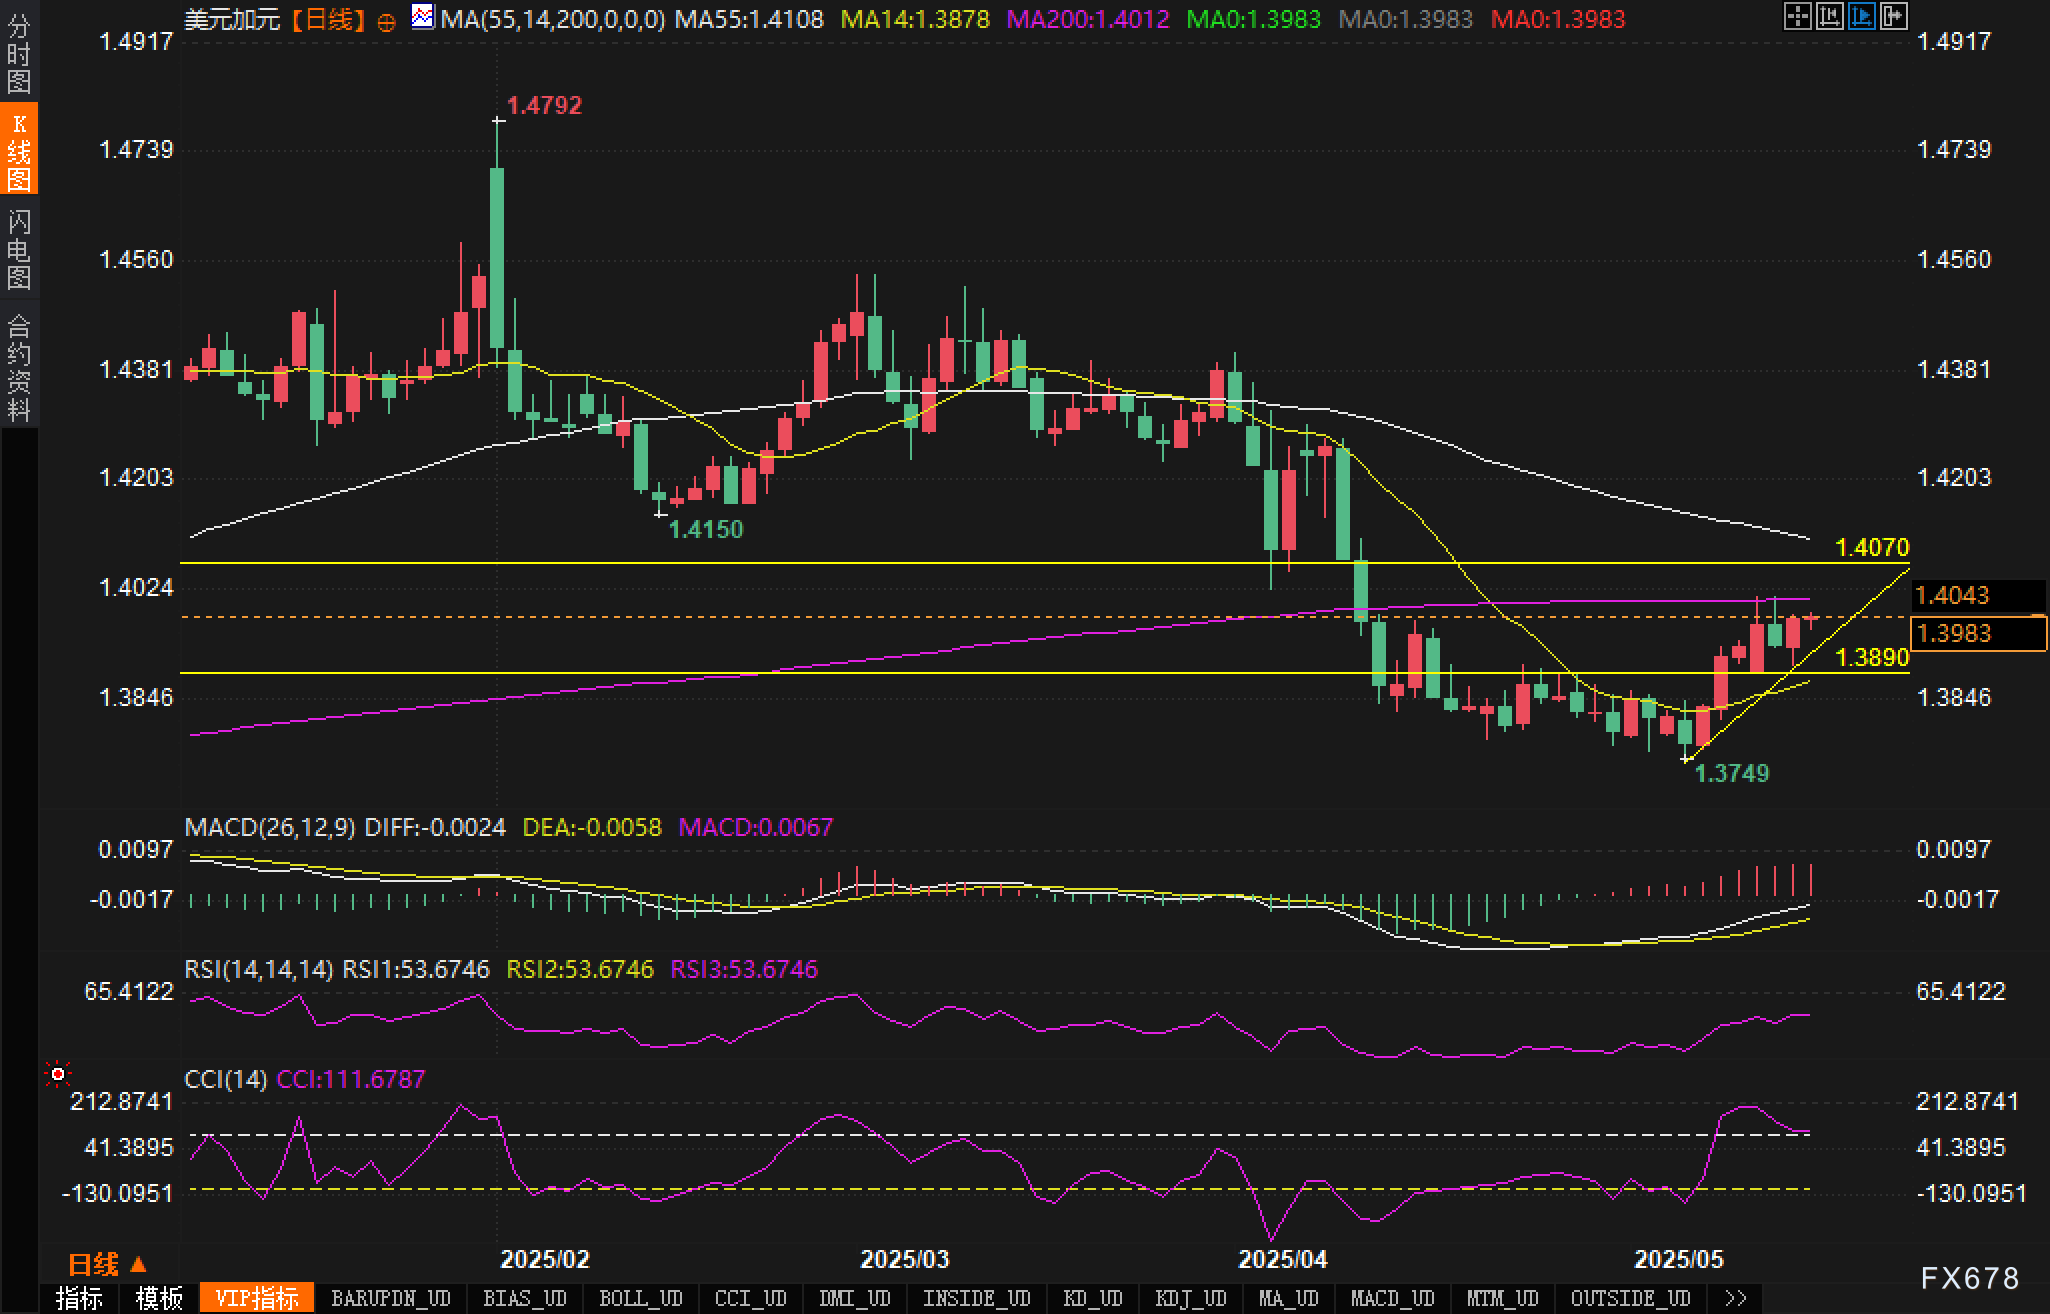Expand the 日线 period selector arrow
Viewport: 2050px width, 1314px height.
[138, 1264]
